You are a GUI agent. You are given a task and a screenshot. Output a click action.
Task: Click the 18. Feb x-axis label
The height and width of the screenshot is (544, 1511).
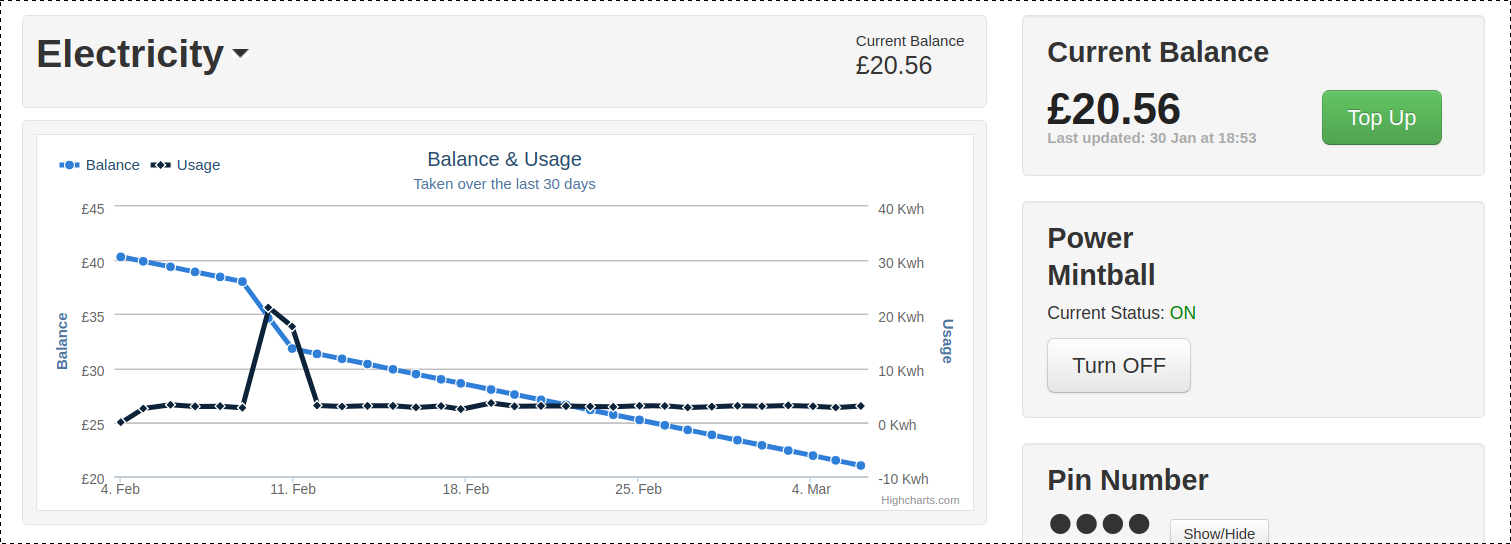pyautogui.click(x=466, y=489)
